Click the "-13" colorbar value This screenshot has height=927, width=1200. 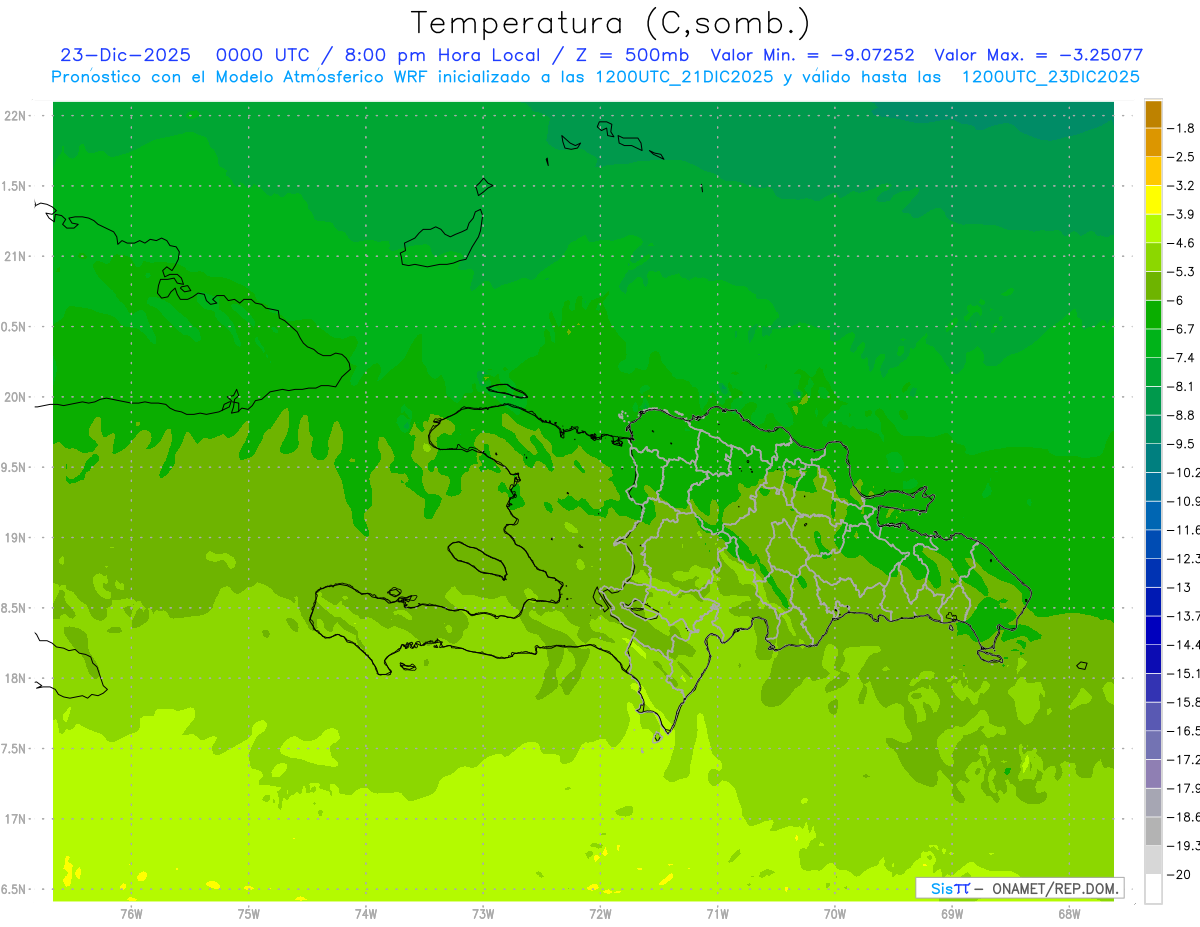(x=1179, y=588)
